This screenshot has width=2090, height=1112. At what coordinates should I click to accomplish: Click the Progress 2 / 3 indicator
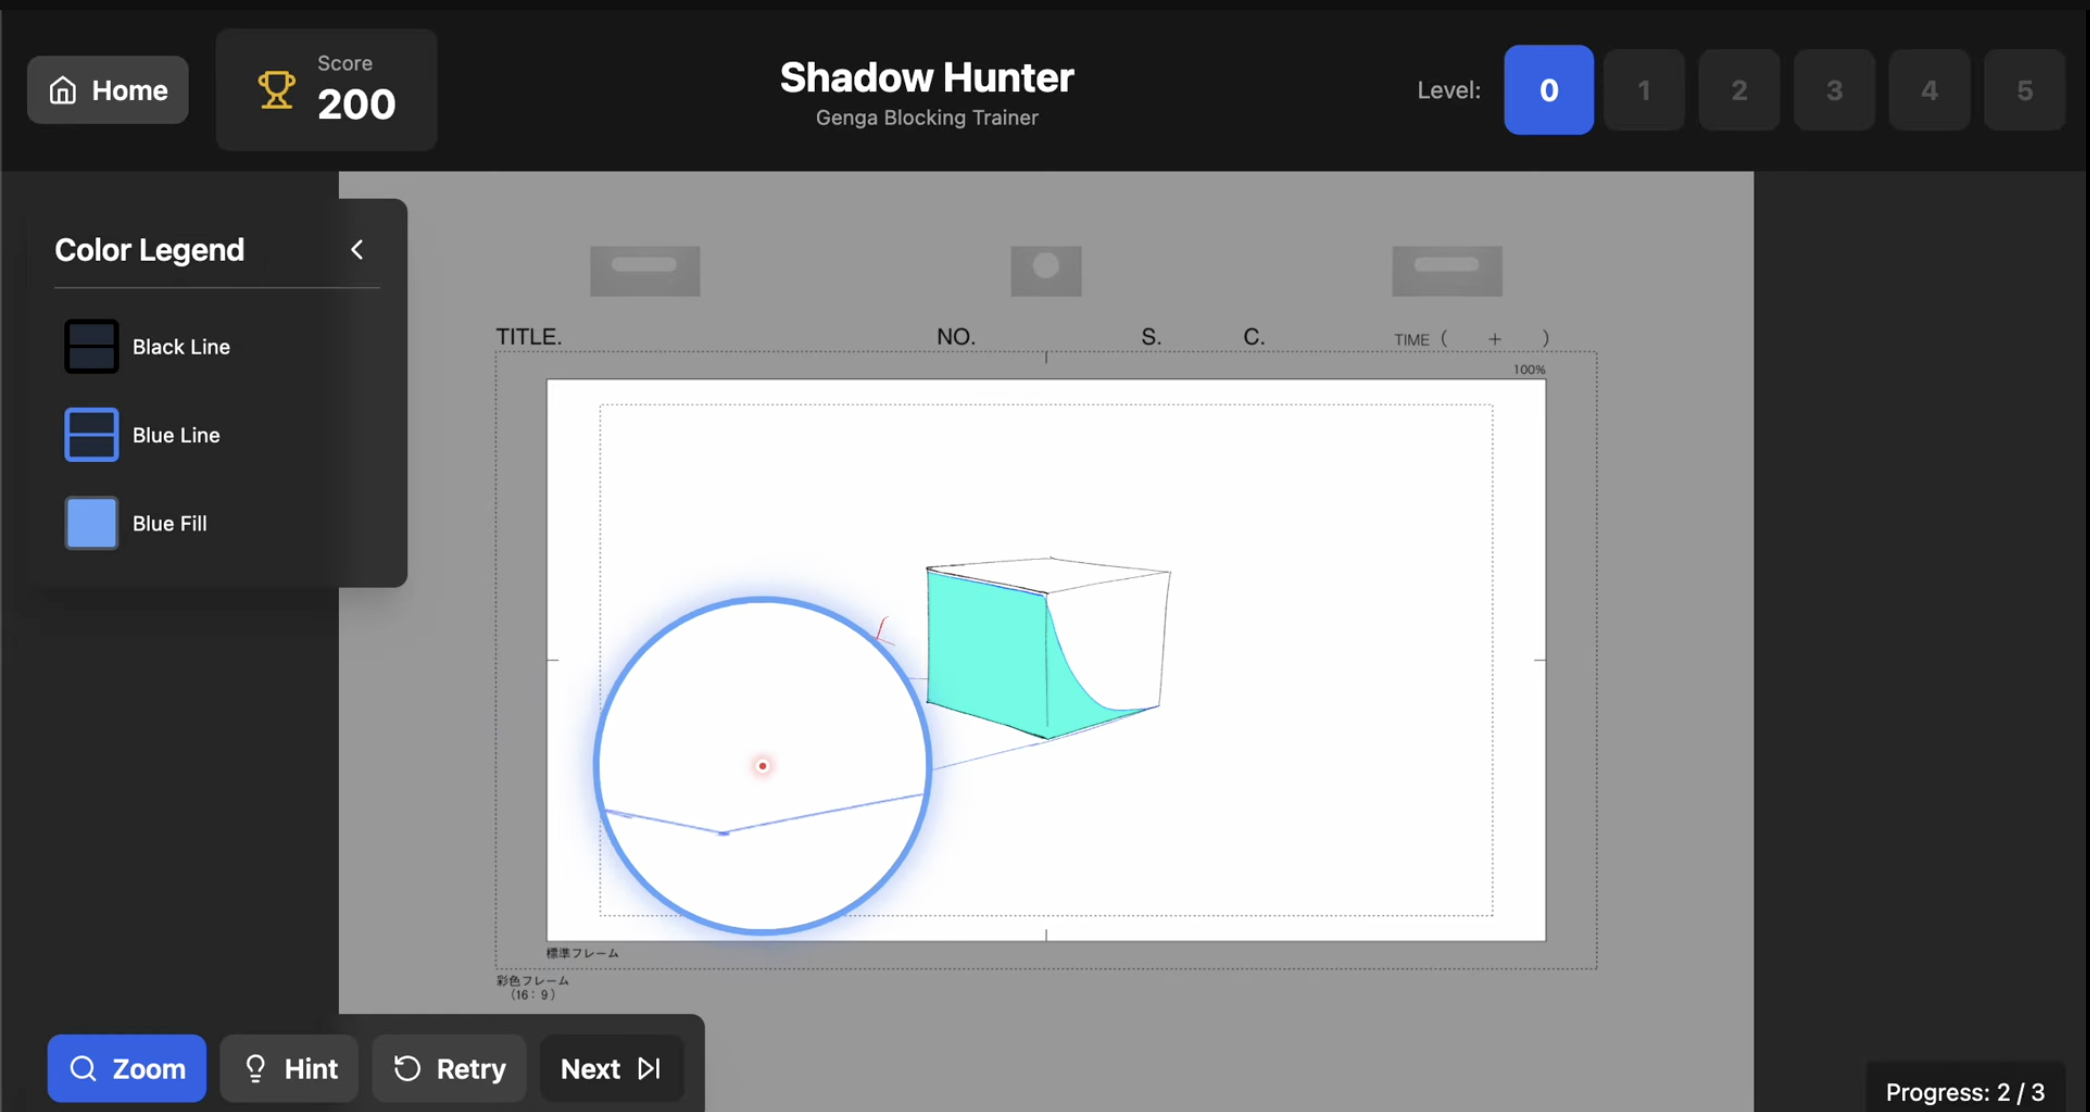1964,1091
